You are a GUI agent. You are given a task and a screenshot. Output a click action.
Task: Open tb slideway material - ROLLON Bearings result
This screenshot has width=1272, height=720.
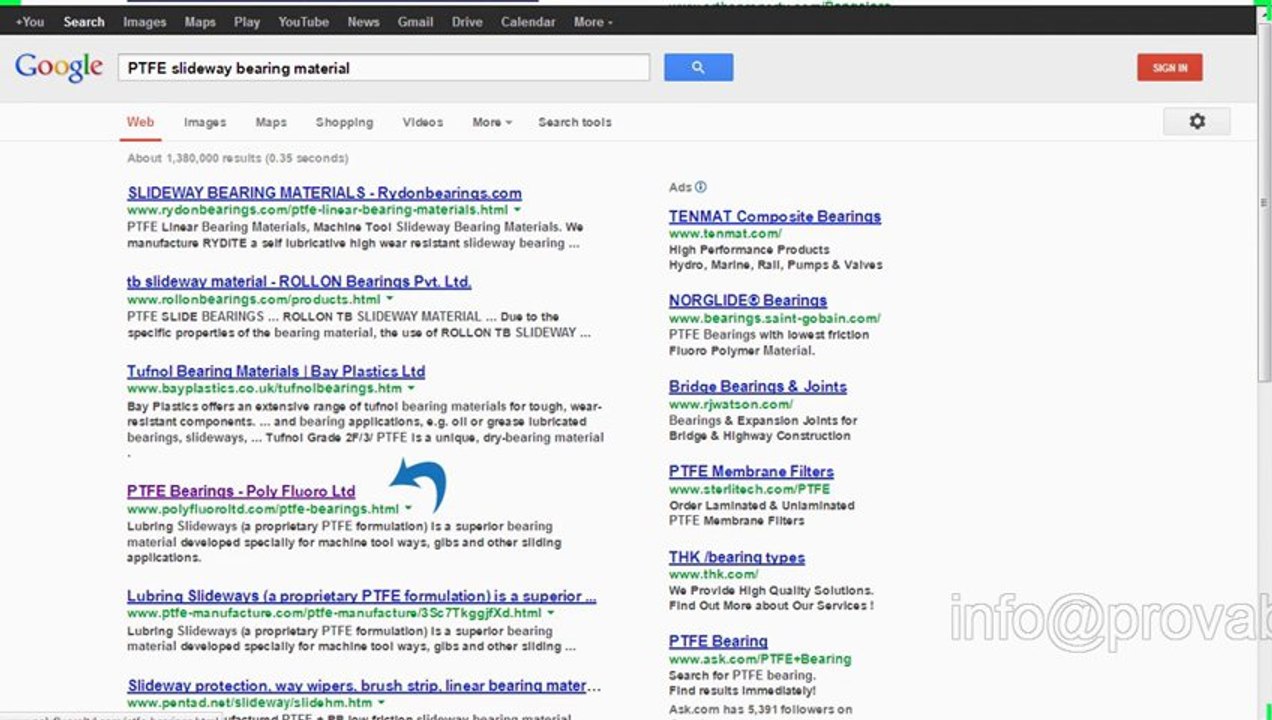coord(299,282)
